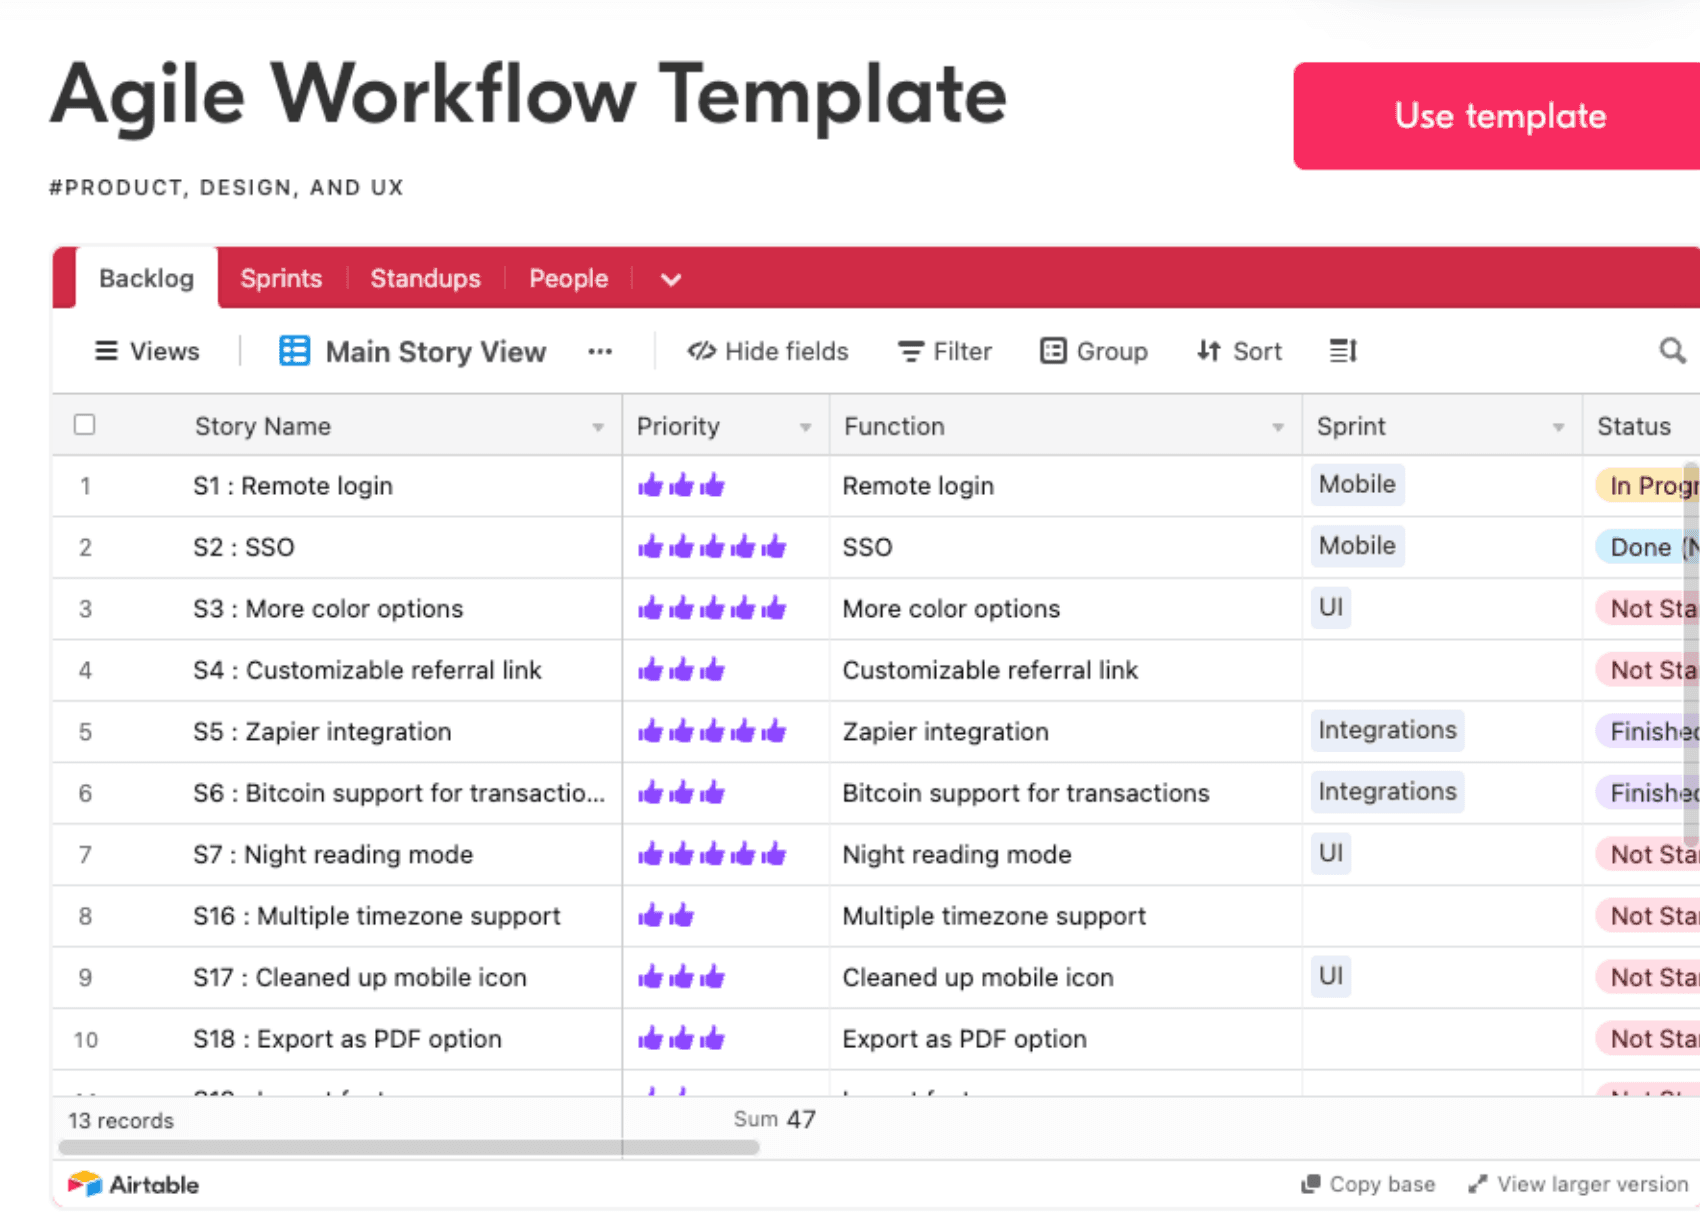Click Hide fields in the toolbar
The image size is (1700, 1226).
pyautogui.click(x=767, y=351)
